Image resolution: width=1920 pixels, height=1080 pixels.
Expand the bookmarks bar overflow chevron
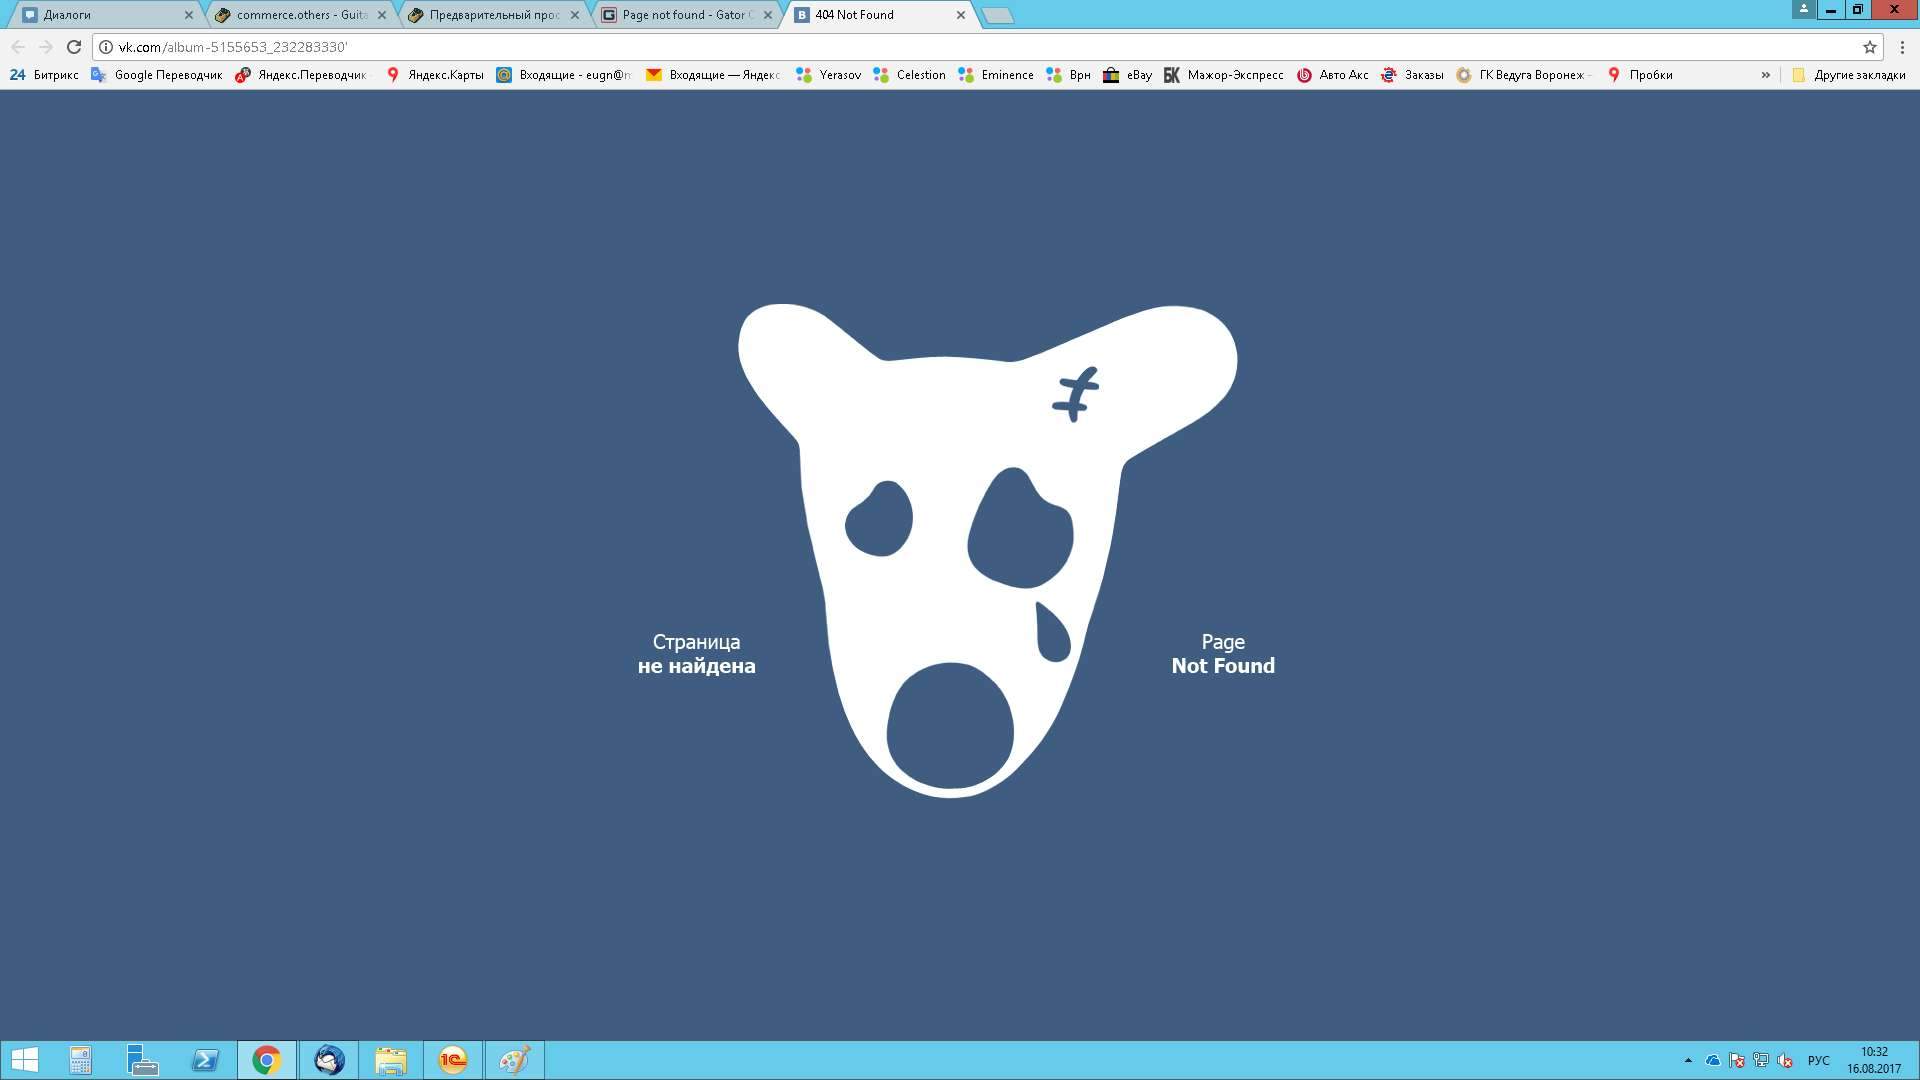[x=1765, y=75]
